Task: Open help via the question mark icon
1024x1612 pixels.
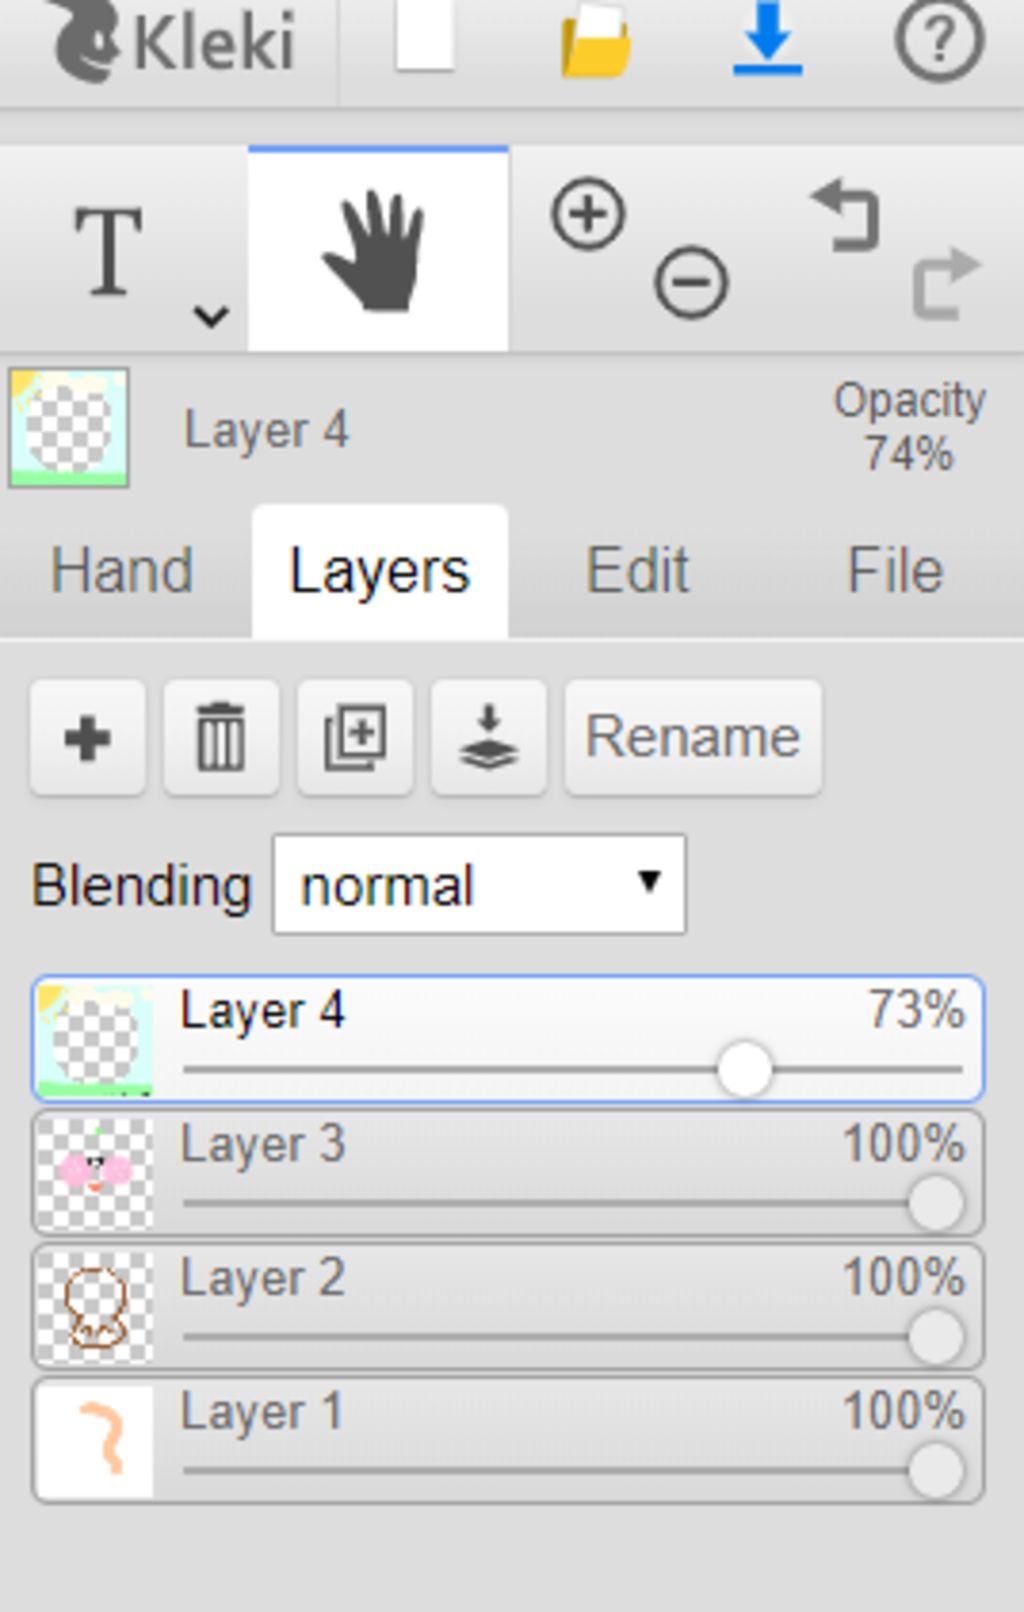Action: coord(939,40)
